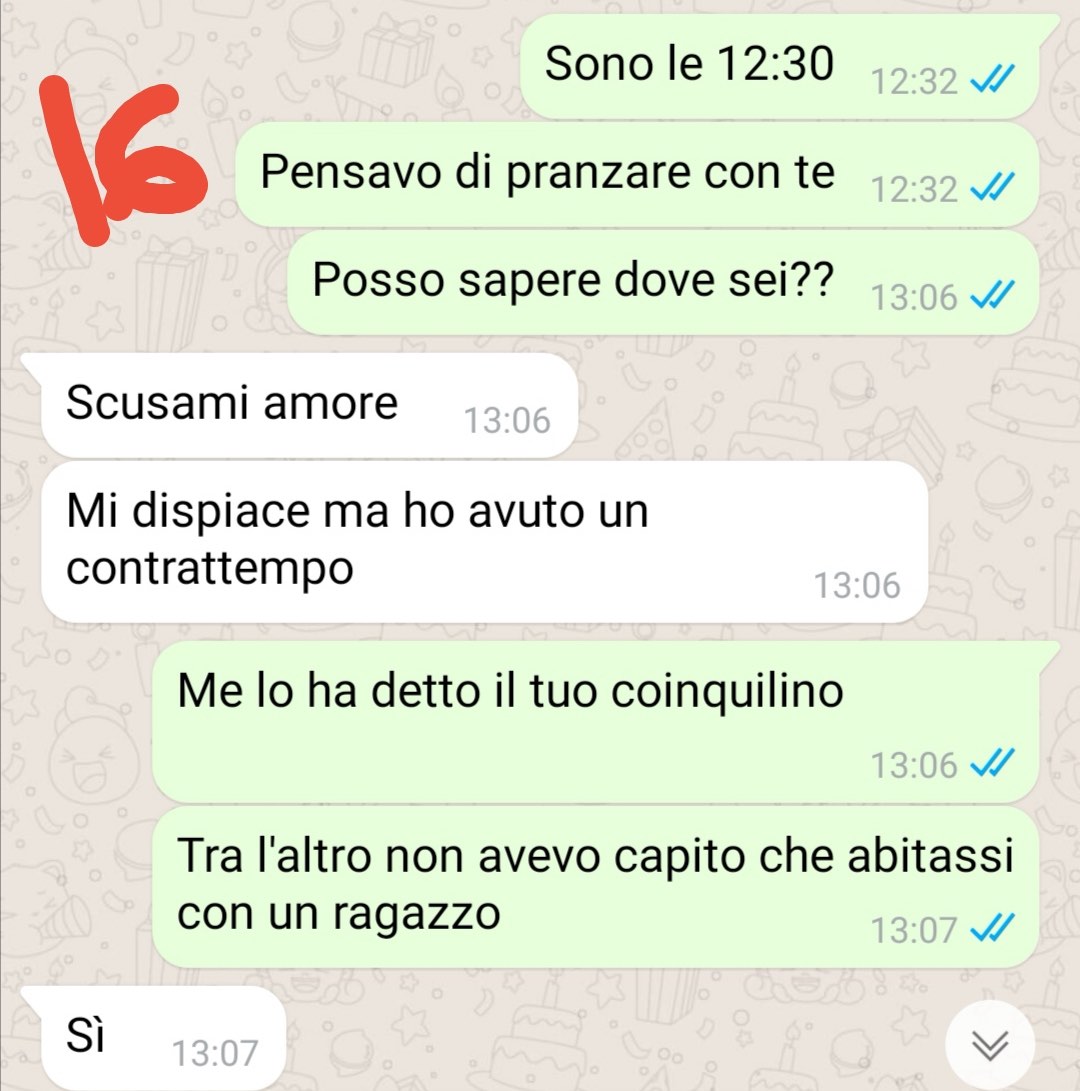Viewport: 1080px width, 1091px height.
Task: Tap the 13:06 timestamp on 'contrattempo' message
Action: click(x=857, y=585)
